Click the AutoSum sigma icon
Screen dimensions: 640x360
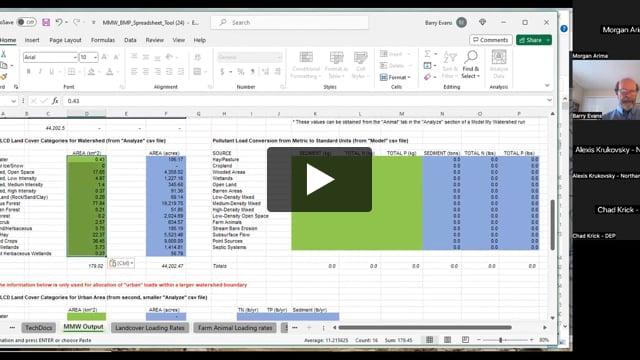click(x=427, y=54)
